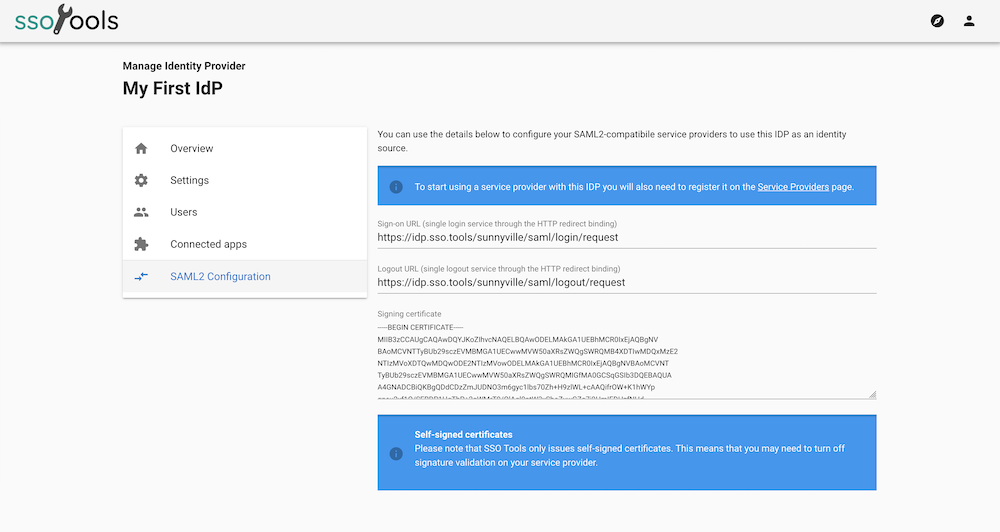1000x532 pixels.
Task: Select the Users label in sidebar
Action: [x=184, y=212]
